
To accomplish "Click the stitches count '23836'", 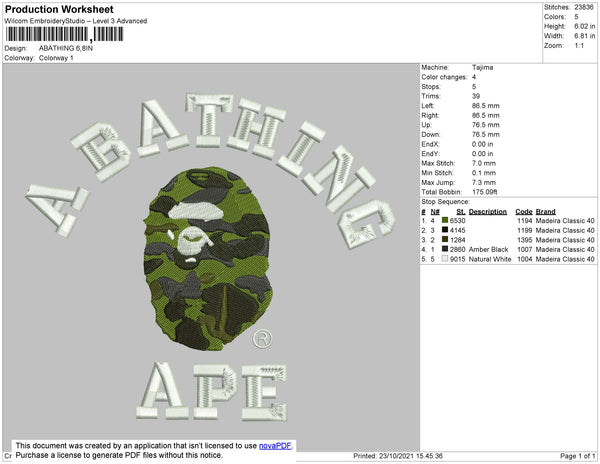I will coord(584,7).
